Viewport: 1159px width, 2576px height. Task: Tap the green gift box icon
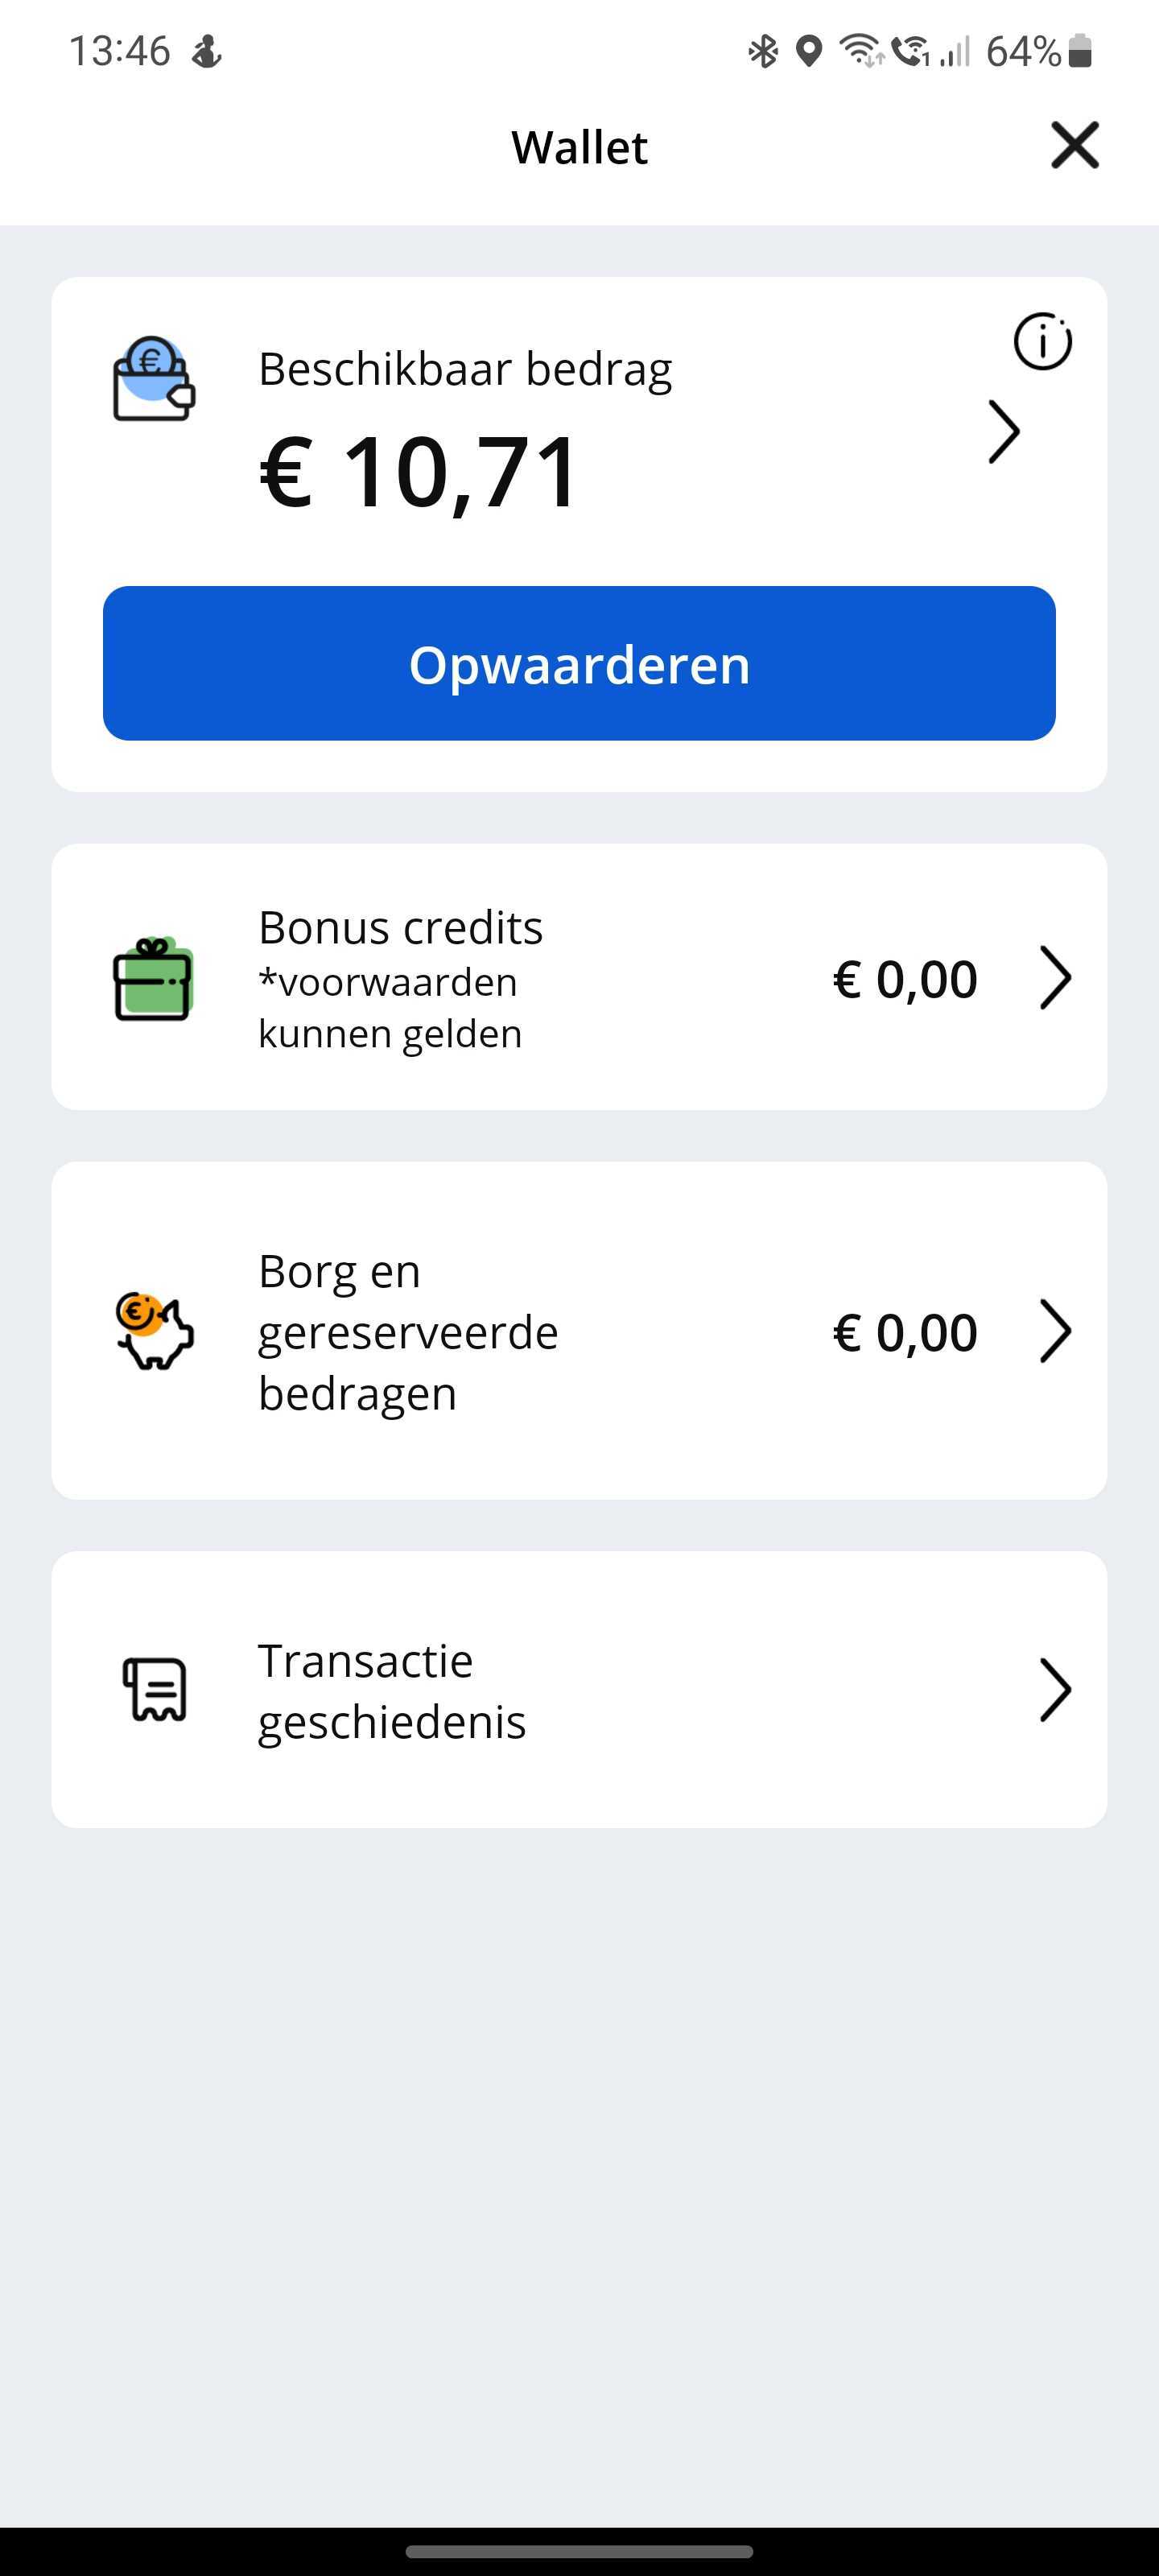(x=153, y=979)
